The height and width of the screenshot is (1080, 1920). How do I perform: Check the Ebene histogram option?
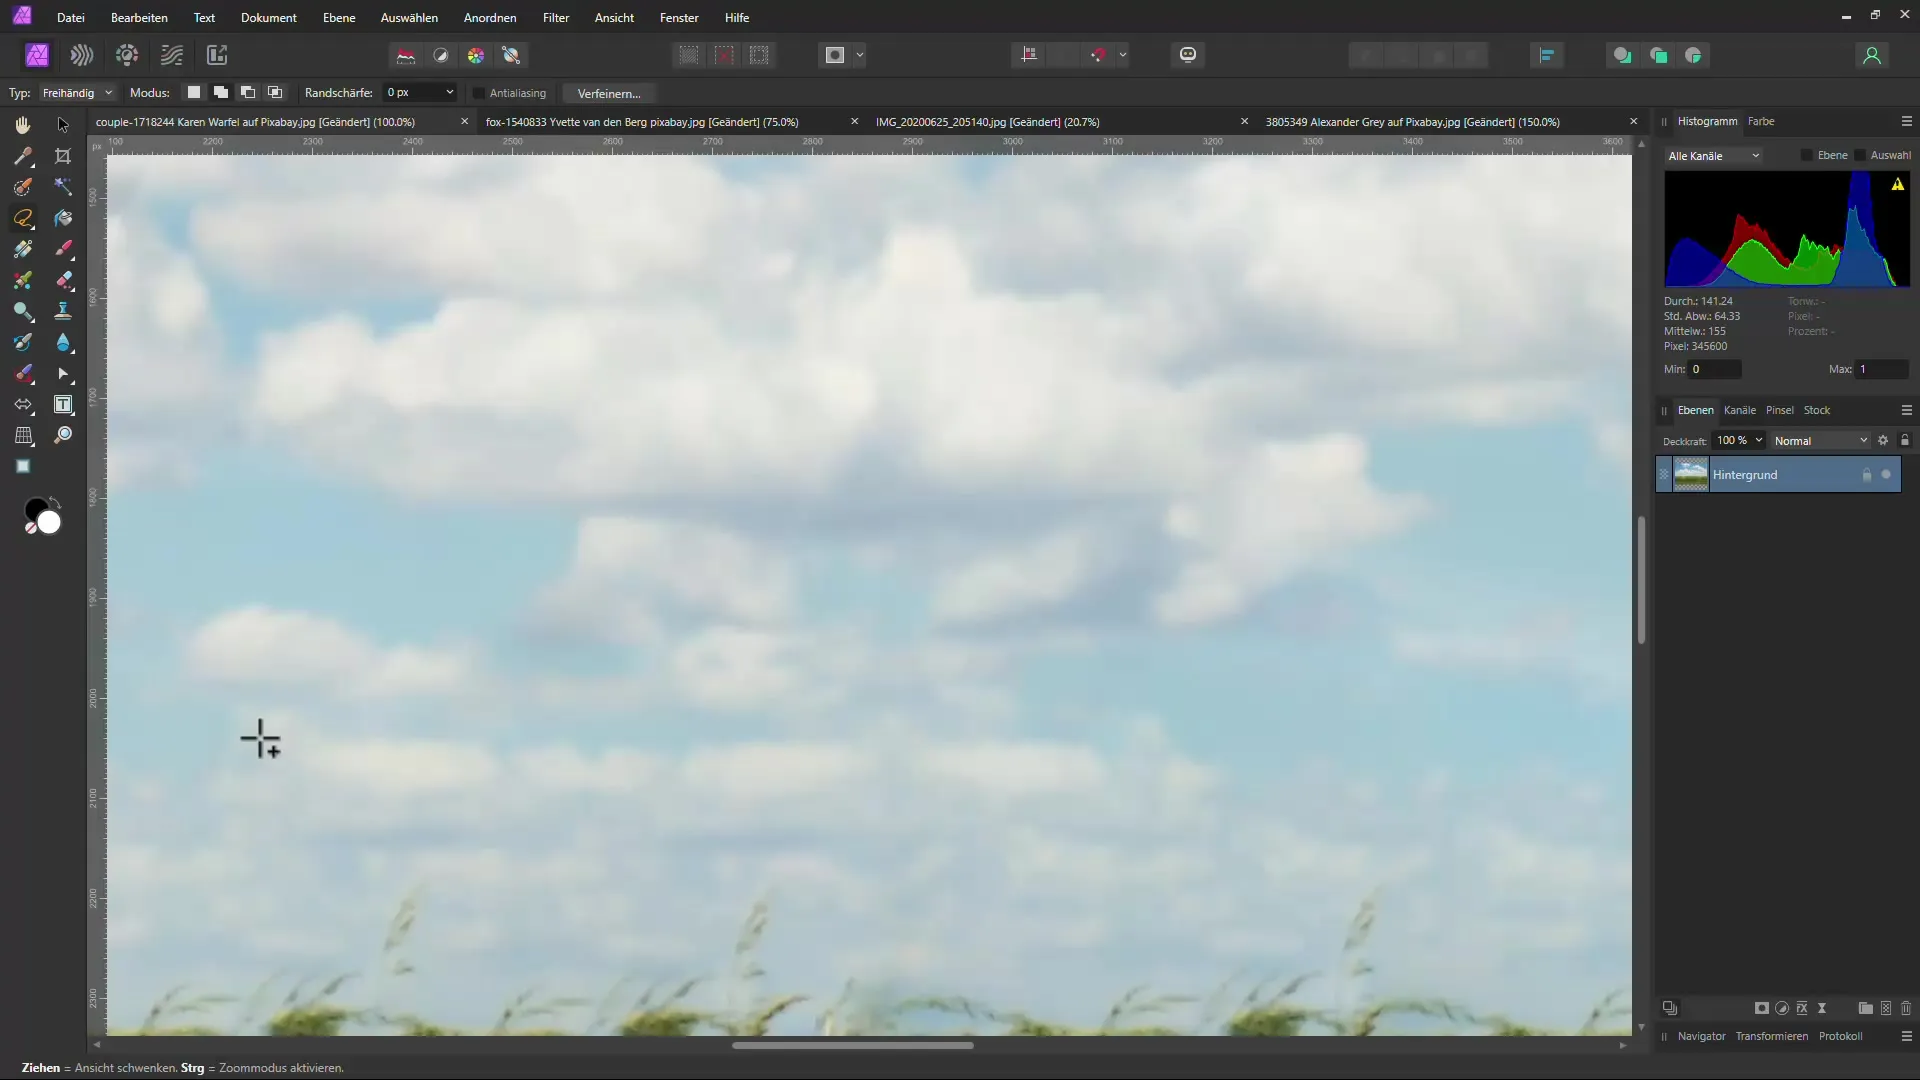[1806, 155]
